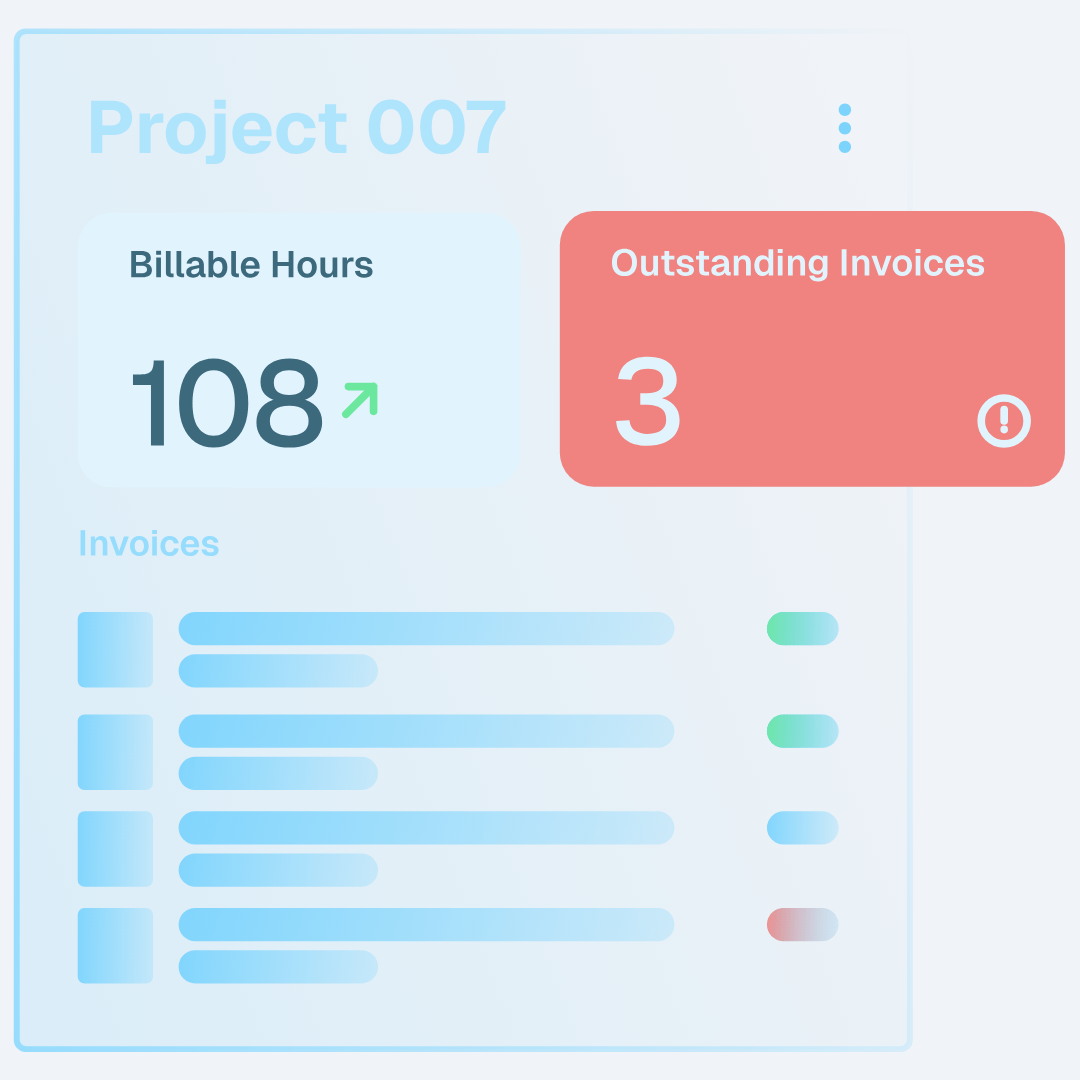Viewport: 1080px width, 1080px height.
Task: Click the green upward trend arrow
Action: [360, 399]
